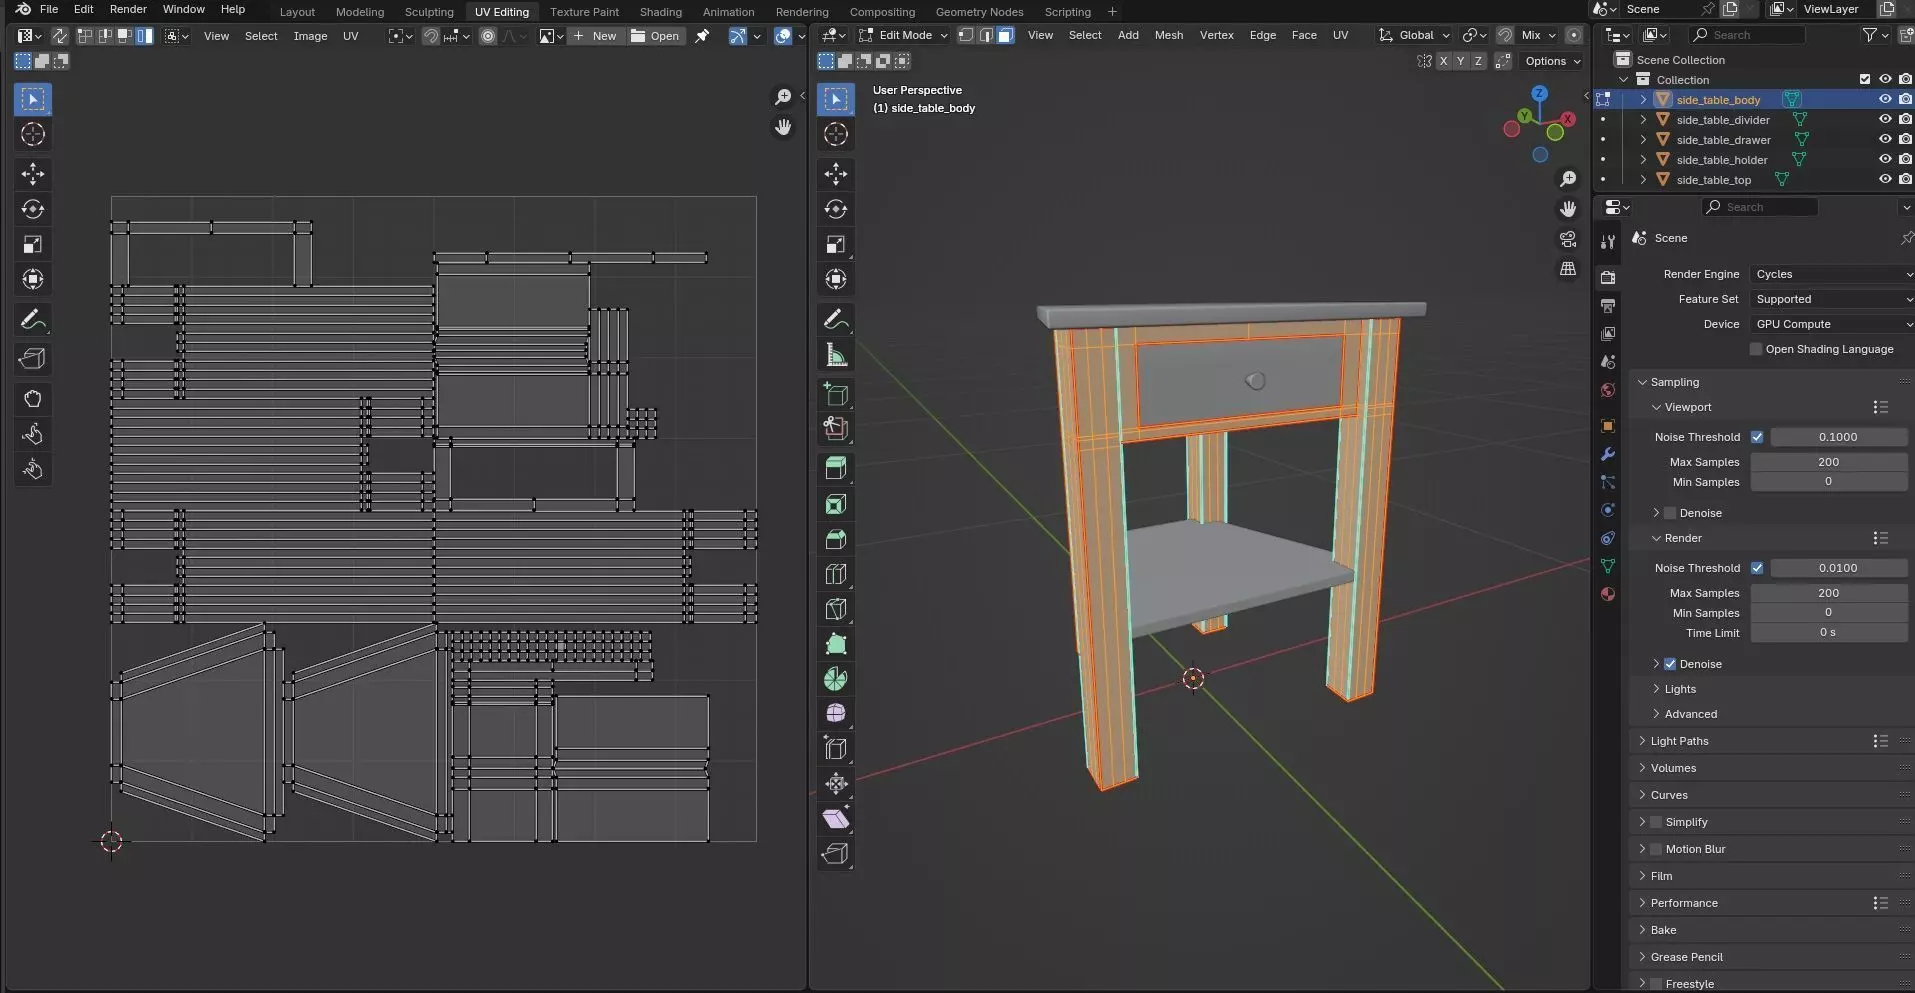Screen dimensions: 1915x993
Task: Switch to the Shading workspace tab
Action: pyautogui.click(x=660, y=12)
